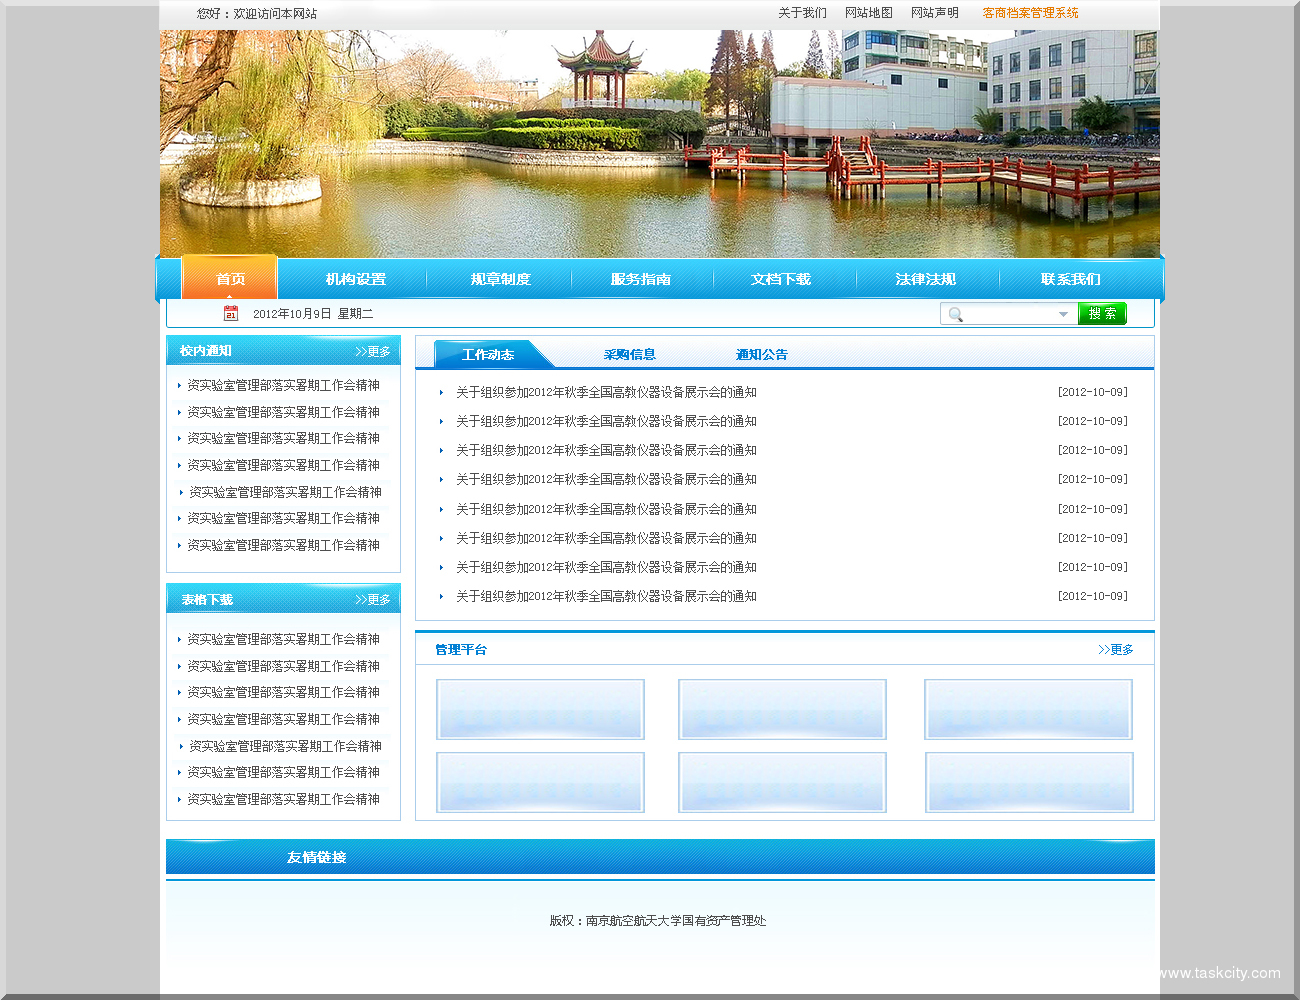Click the 版权：南京航空航天大学国有资产管理处 copyright text

(x=657, y=920)
